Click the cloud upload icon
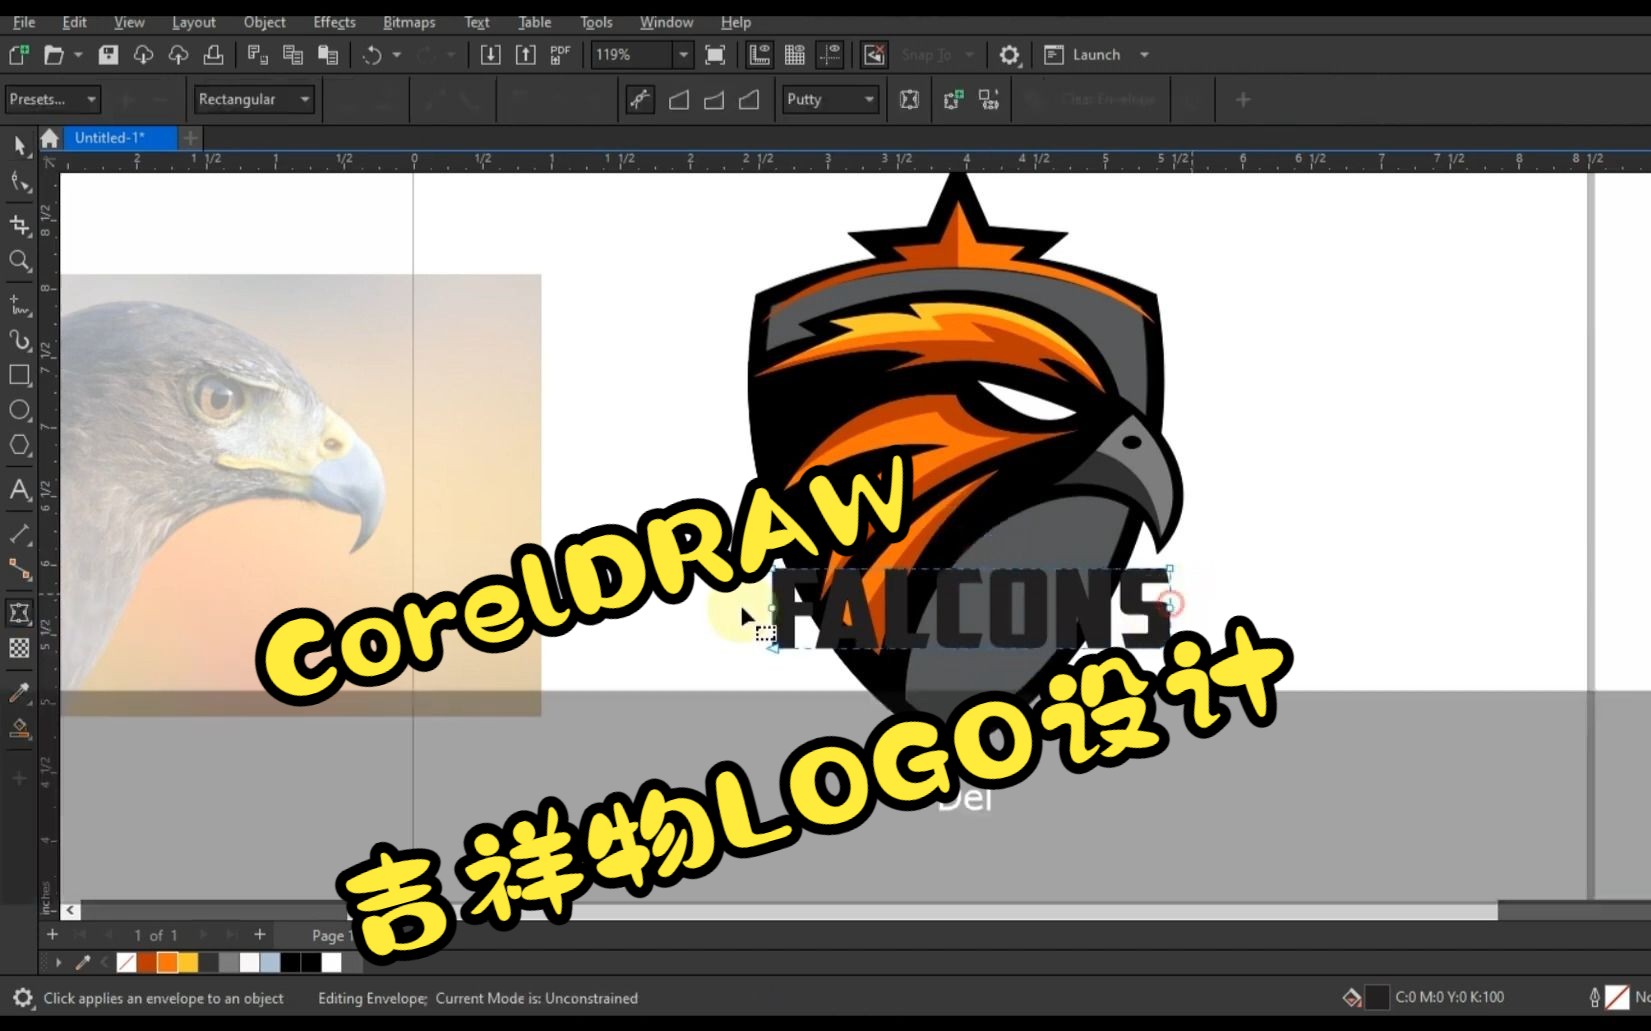The height and width of the screenshot is (1031, 1651). pyautogui.click(x=178, y=55)
